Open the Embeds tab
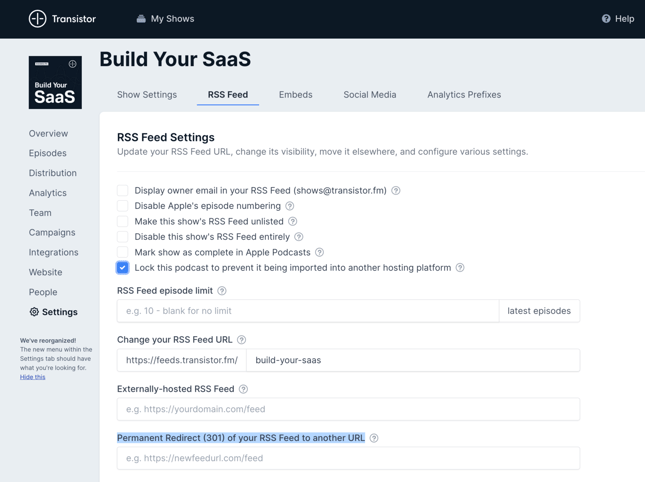 (295, 95)
